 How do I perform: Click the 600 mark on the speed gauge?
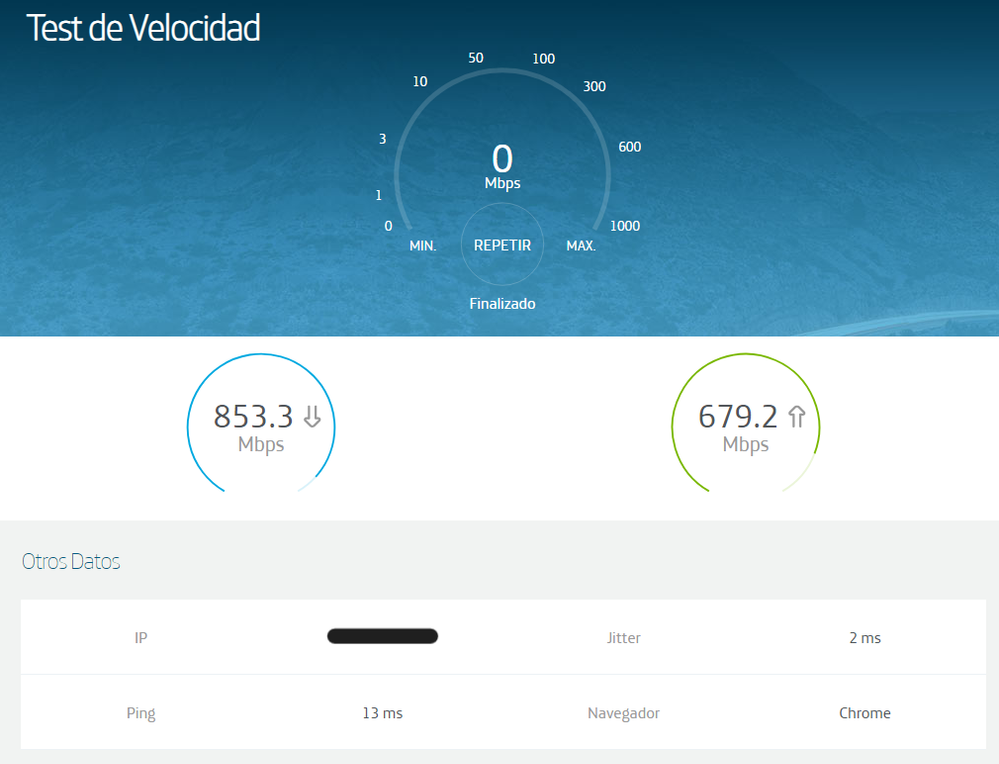click(629, 147)
